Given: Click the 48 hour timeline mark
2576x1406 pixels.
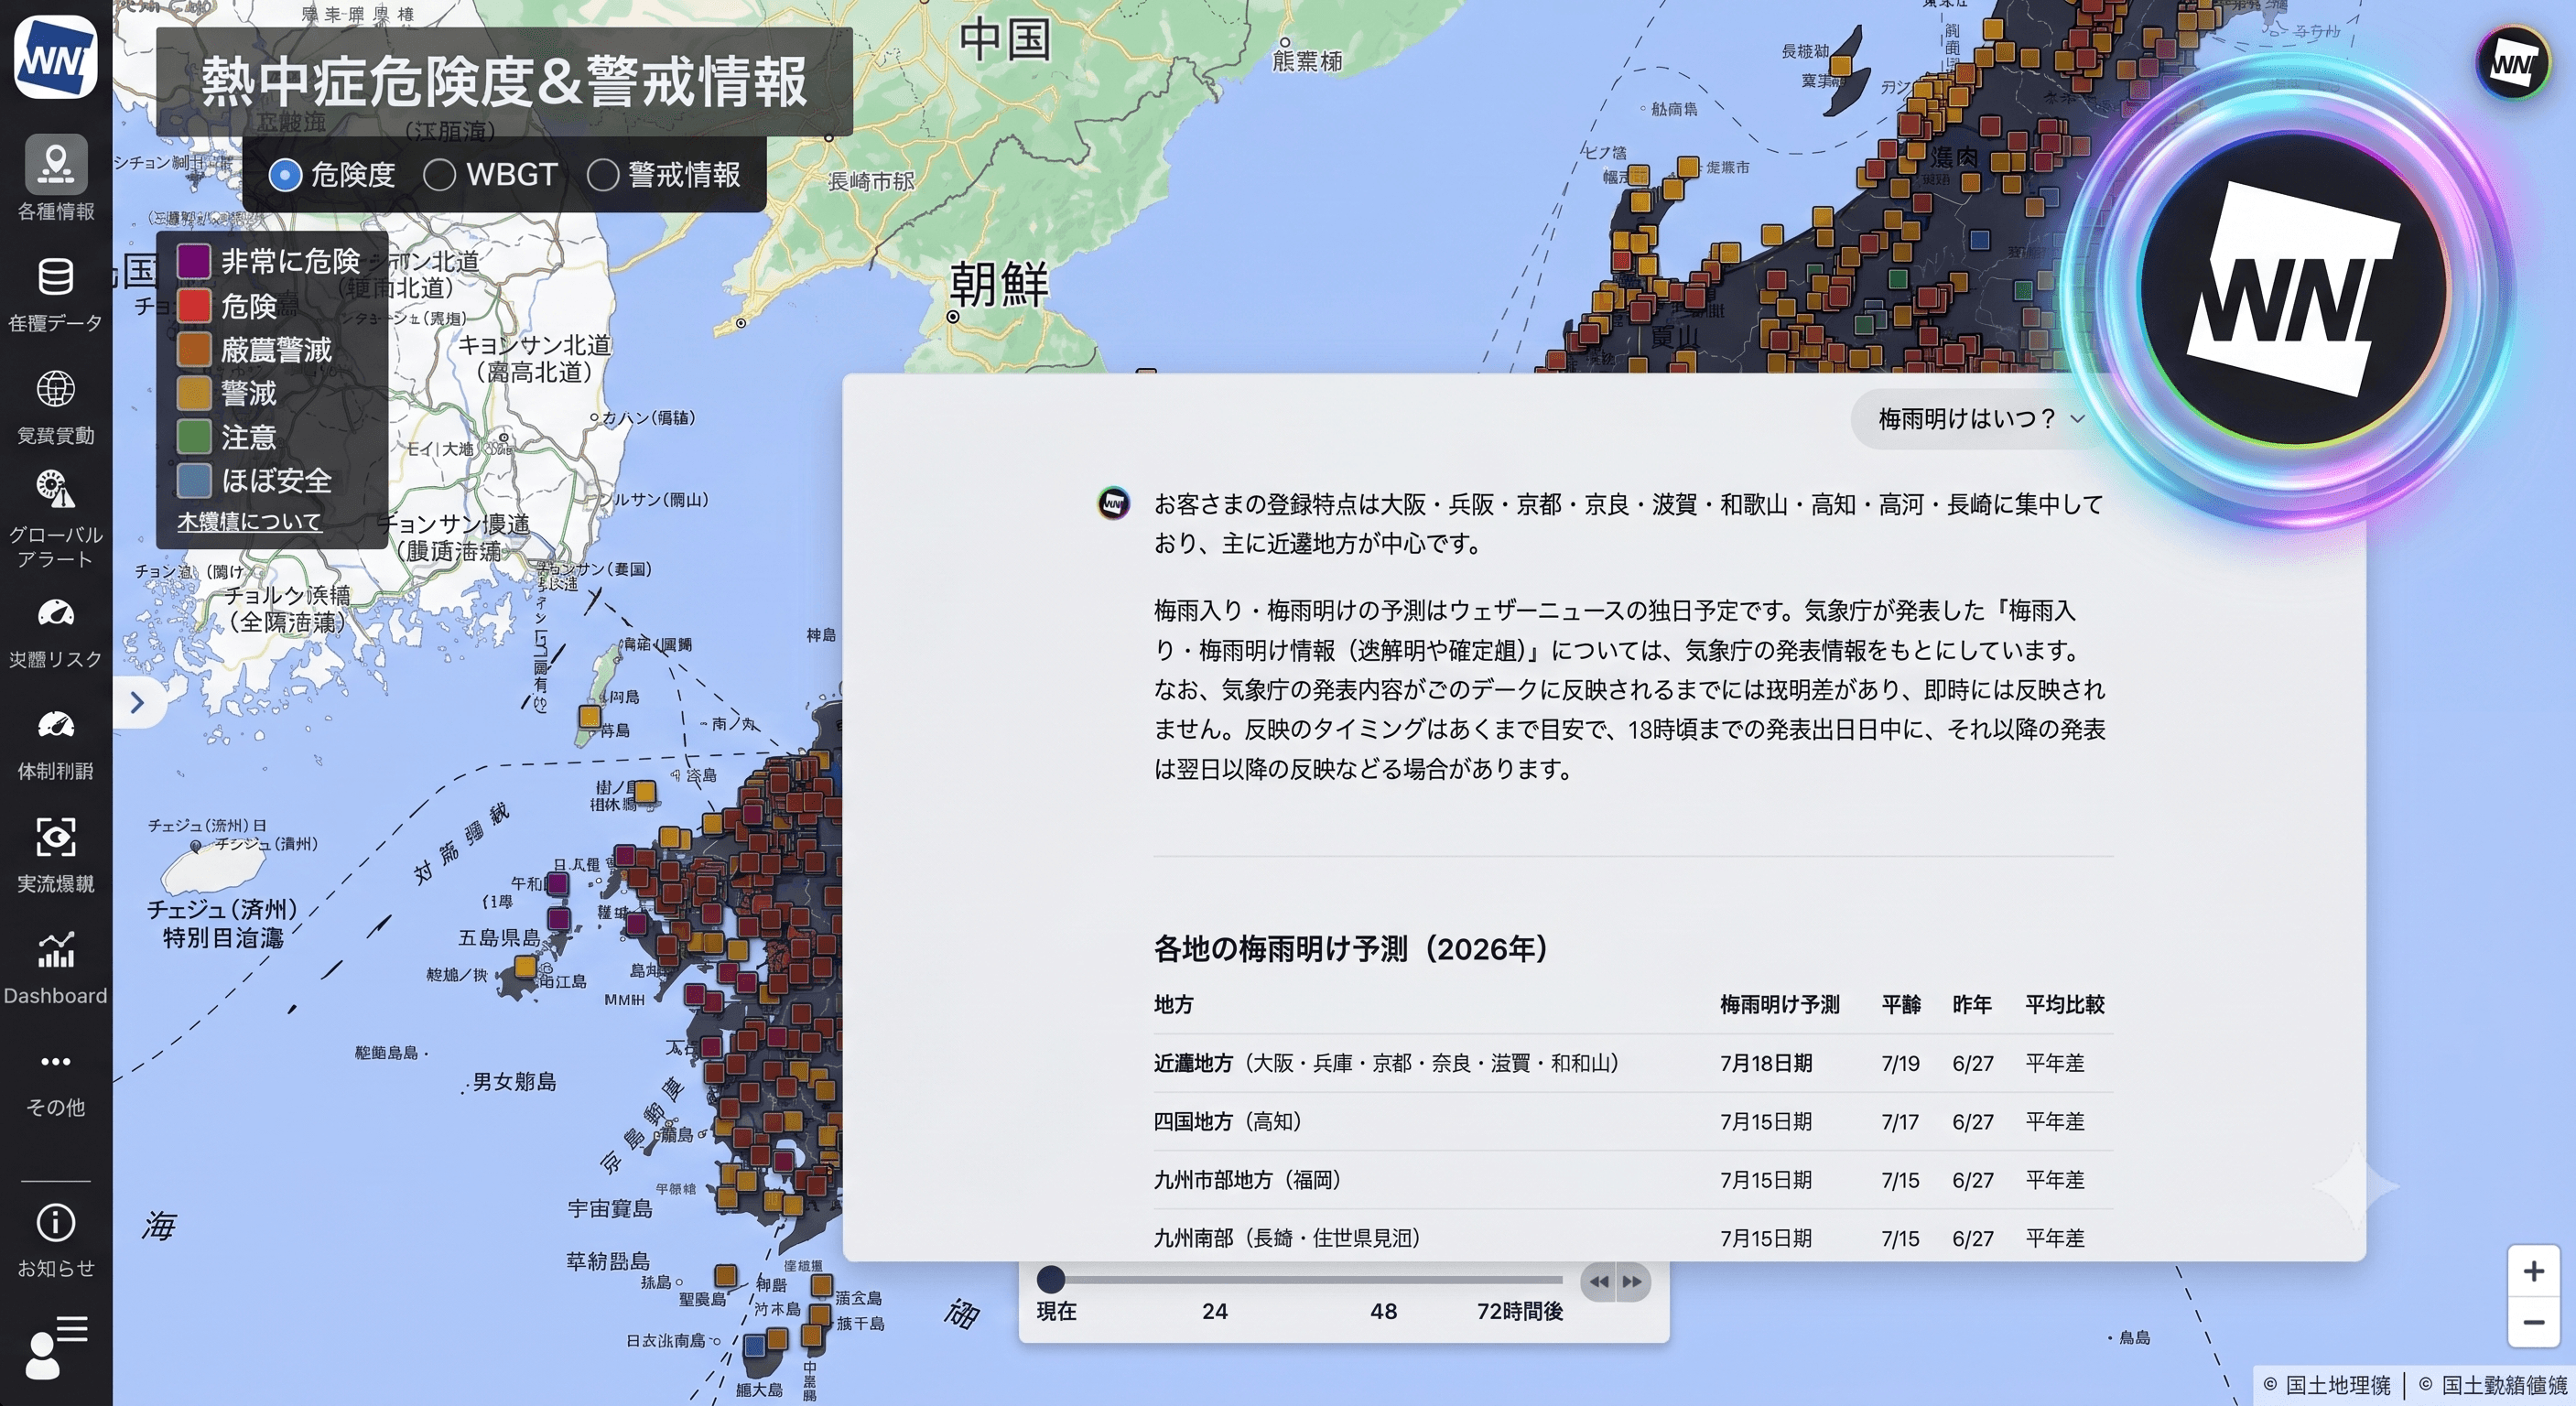Looking at the screenshot, I should 1384,1311.
